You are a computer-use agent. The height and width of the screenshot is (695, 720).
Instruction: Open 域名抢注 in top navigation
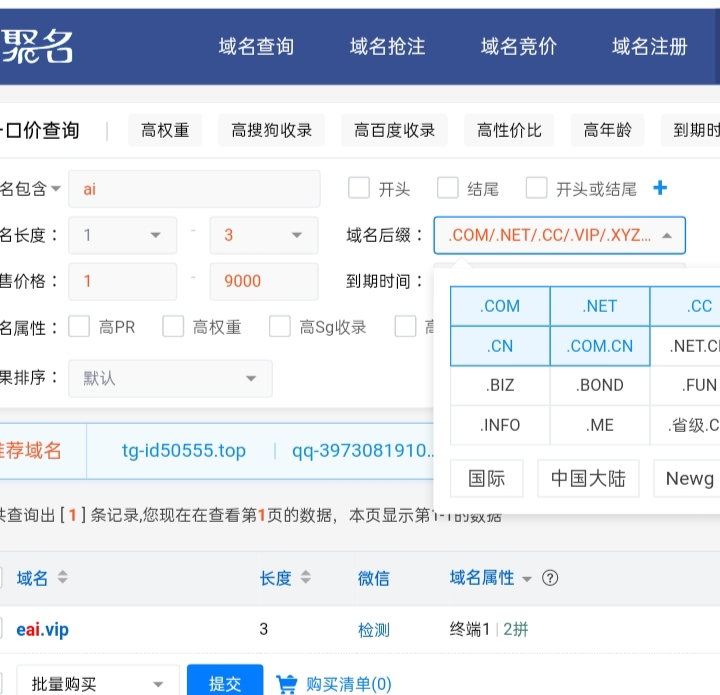[387, 46]
